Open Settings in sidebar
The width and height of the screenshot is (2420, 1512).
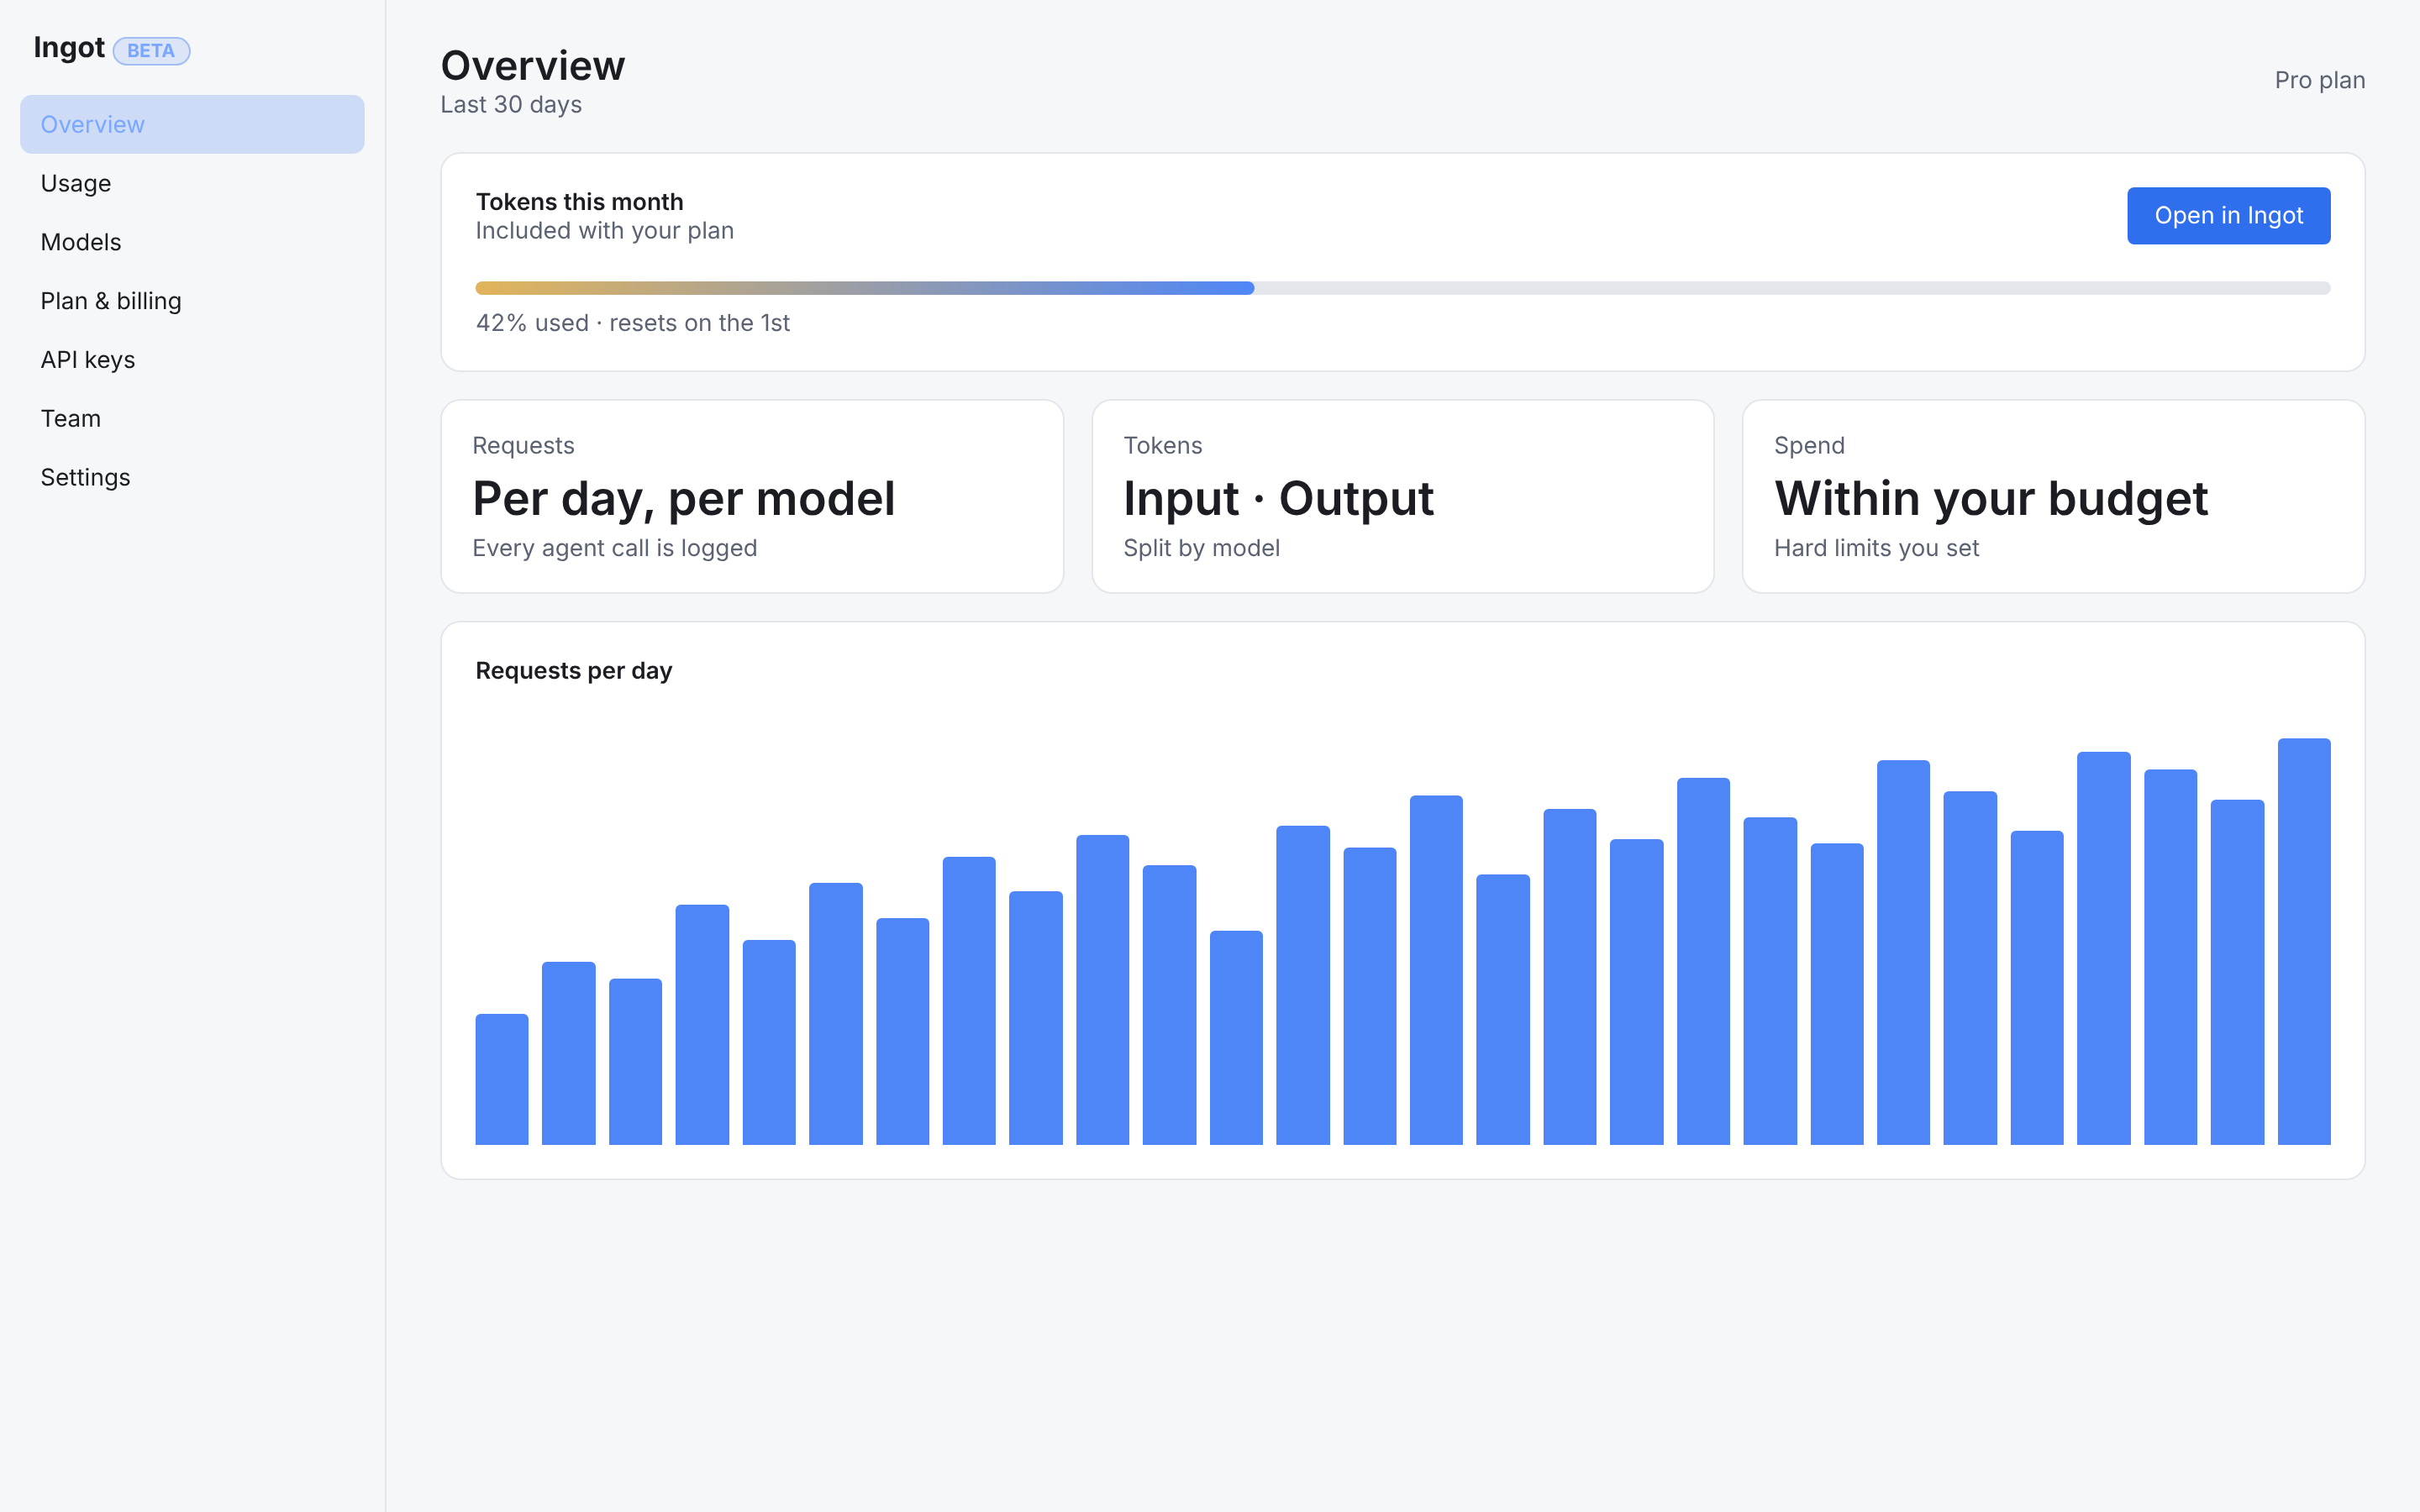click(192, 477)
